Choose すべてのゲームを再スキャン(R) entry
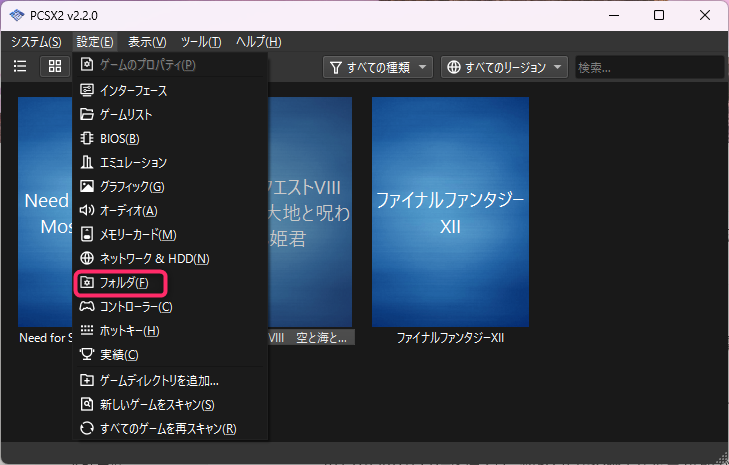The image size is (729, 465). pyautogui.click(x=170, y=428)
